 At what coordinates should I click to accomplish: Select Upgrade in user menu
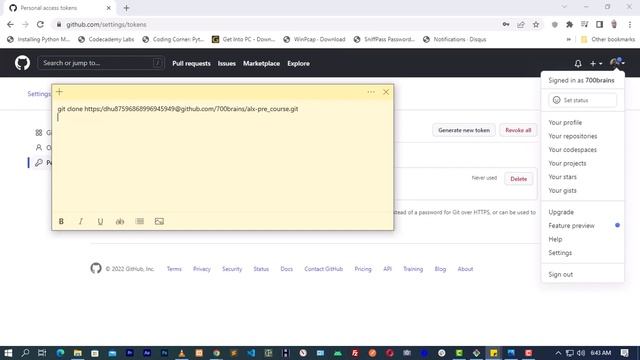561,212
